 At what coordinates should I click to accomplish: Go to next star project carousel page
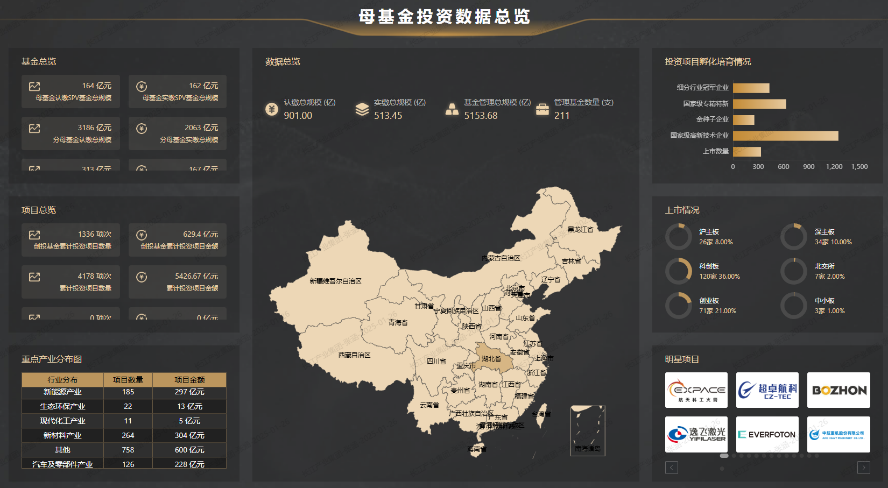point(863,467)
